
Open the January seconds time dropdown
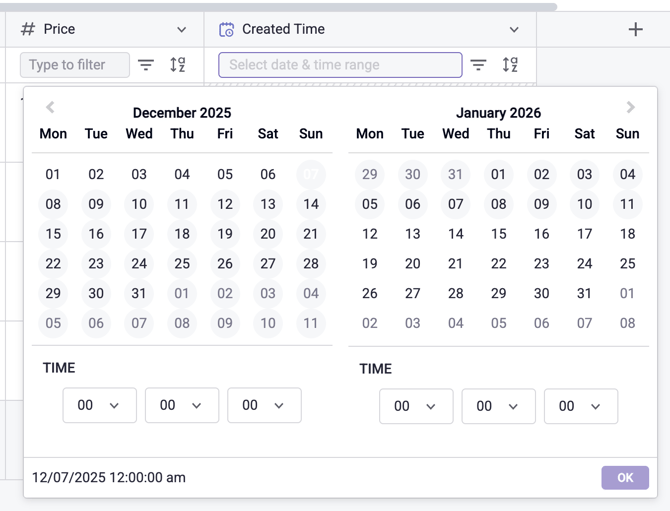580,406
